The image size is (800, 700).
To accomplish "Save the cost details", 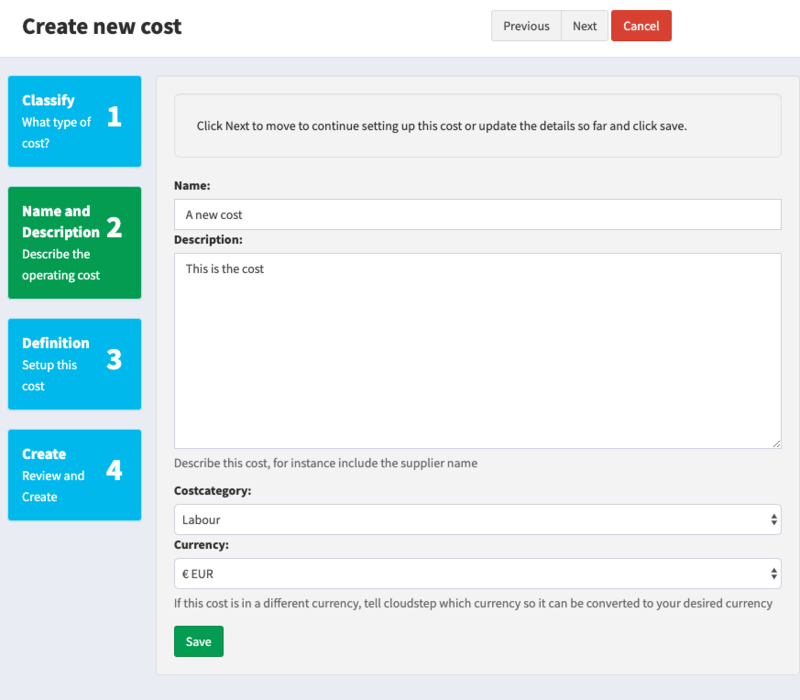I will [x=198, y=641].
